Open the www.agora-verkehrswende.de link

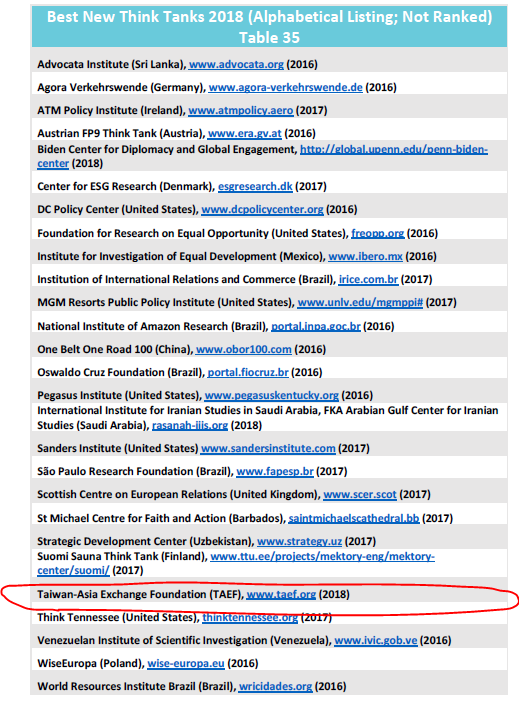pos(286,87)
